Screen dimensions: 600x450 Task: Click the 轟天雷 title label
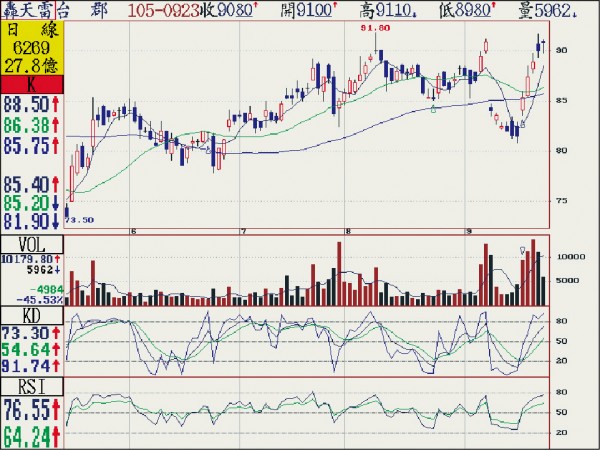tap(28, 10)
